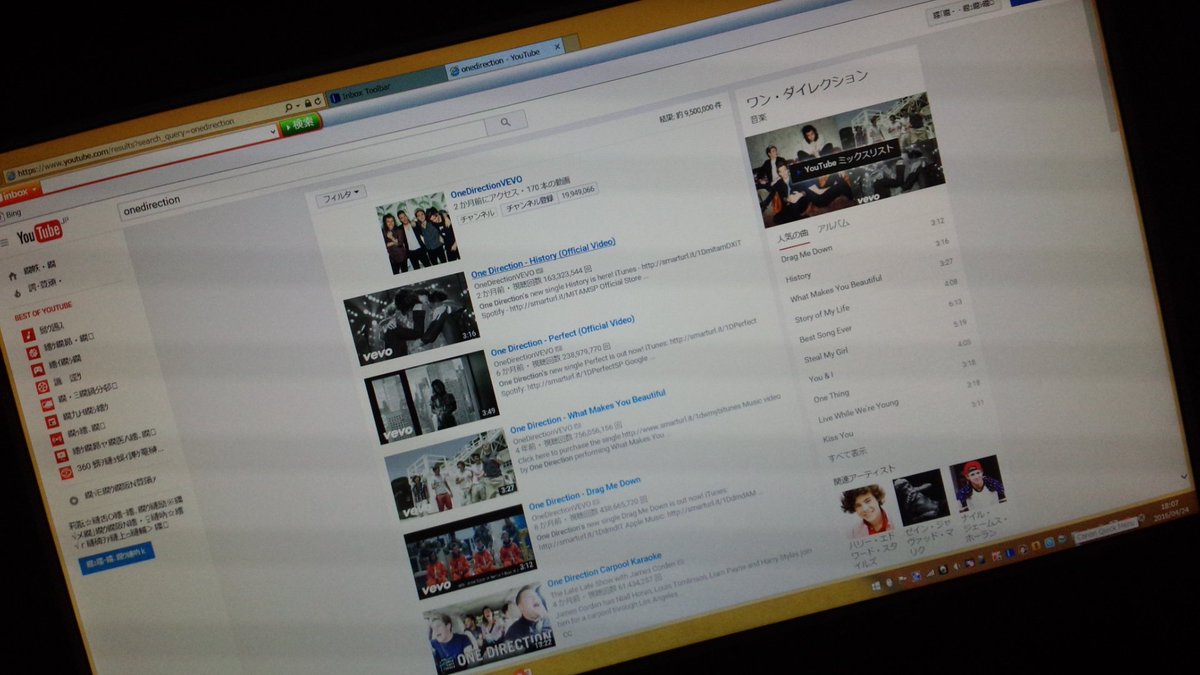
Task: Switch to the Inbox Toolbar tab
Action: 385,92
